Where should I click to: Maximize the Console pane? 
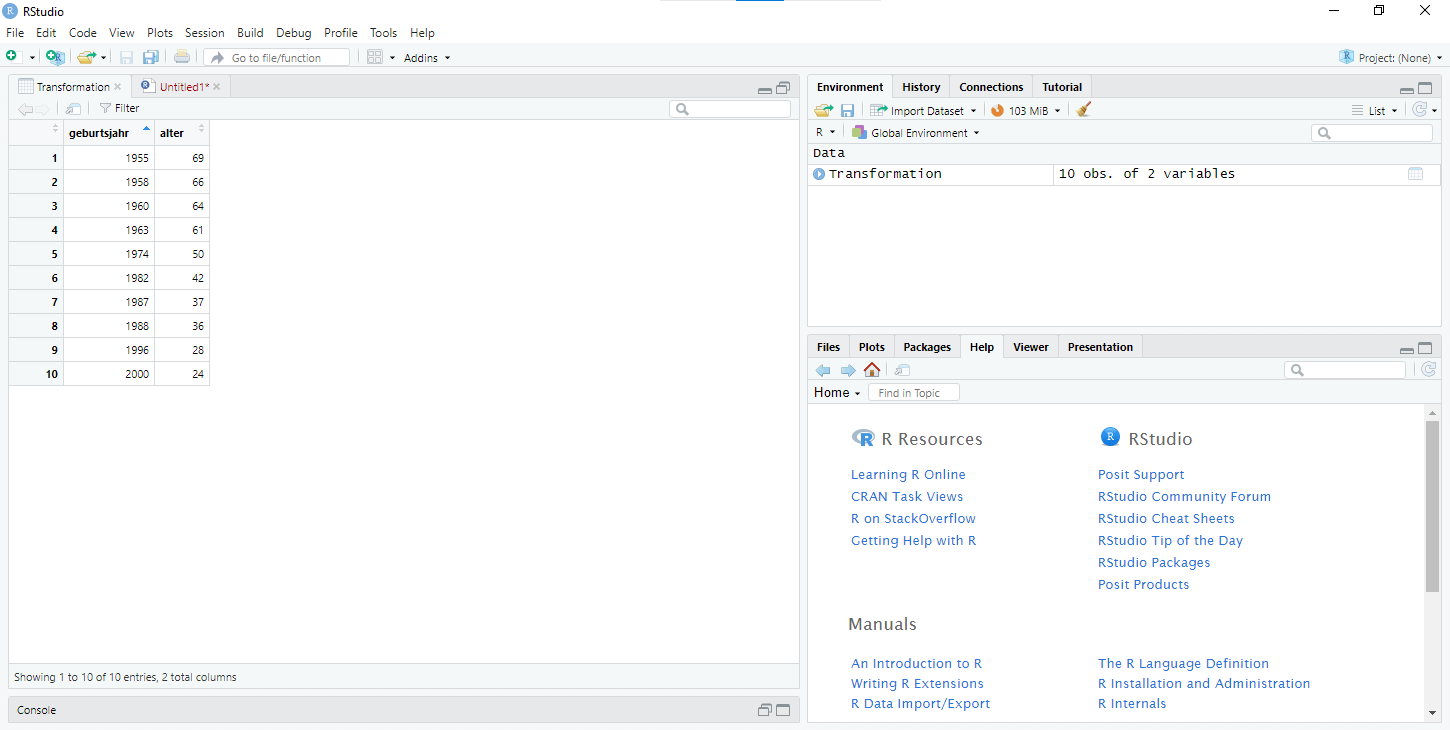tap(783, 710)
